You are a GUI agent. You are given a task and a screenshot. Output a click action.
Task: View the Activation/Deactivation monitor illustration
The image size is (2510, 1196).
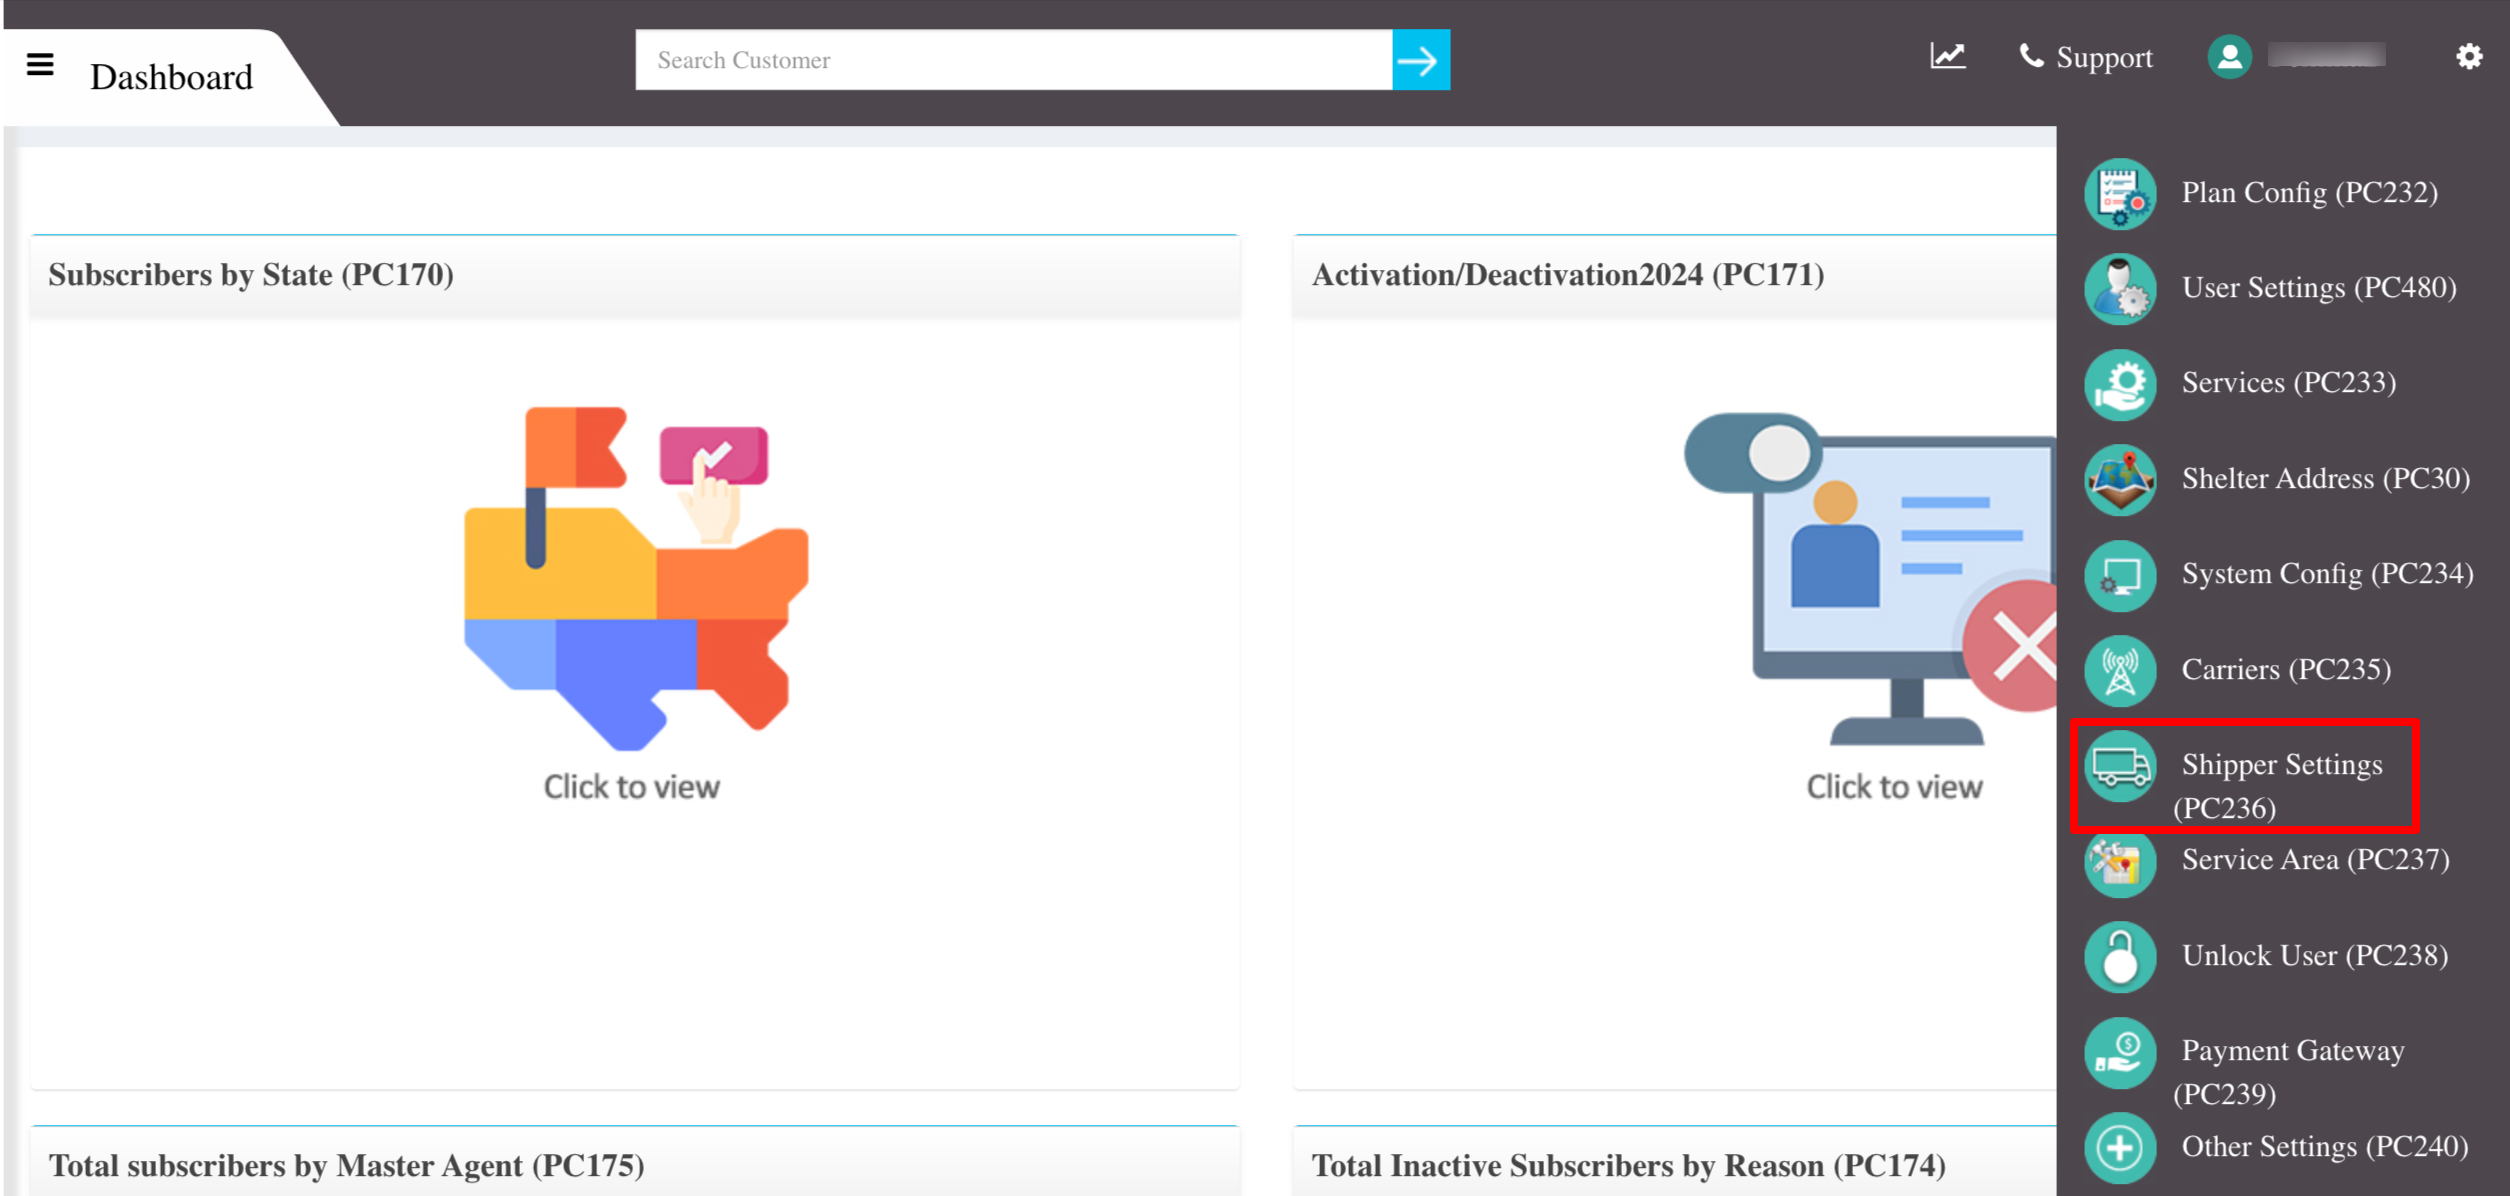(1870, 579)
